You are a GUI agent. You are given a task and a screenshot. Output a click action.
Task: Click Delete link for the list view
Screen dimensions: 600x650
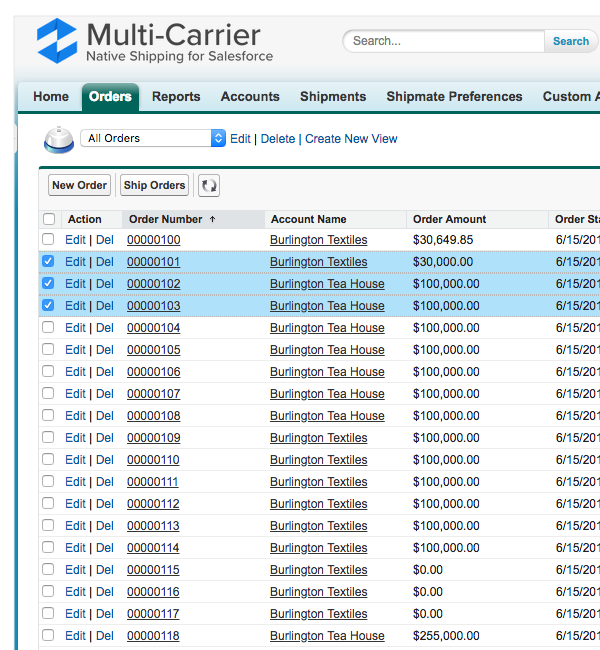(x=278, y=138)
